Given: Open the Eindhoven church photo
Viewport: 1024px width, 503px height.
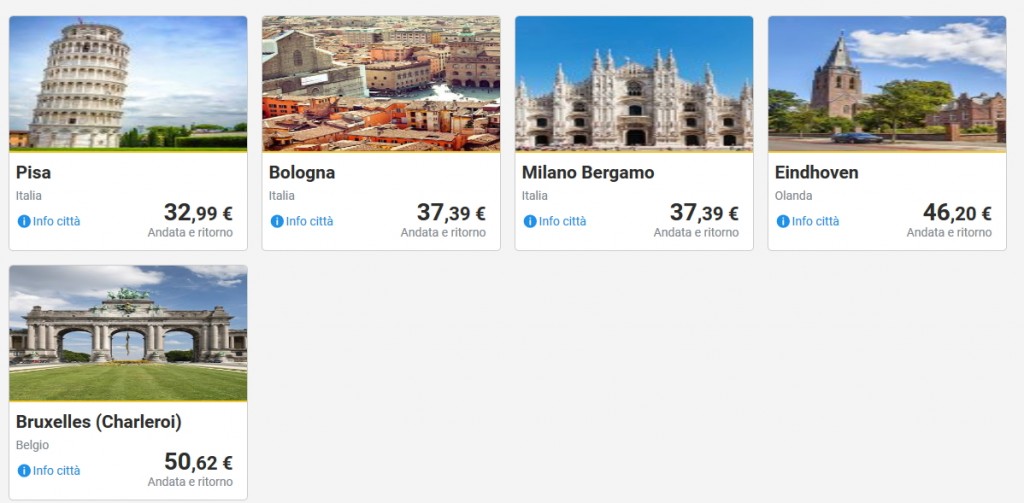Looking at the screenshot, I should pos(887,83).
